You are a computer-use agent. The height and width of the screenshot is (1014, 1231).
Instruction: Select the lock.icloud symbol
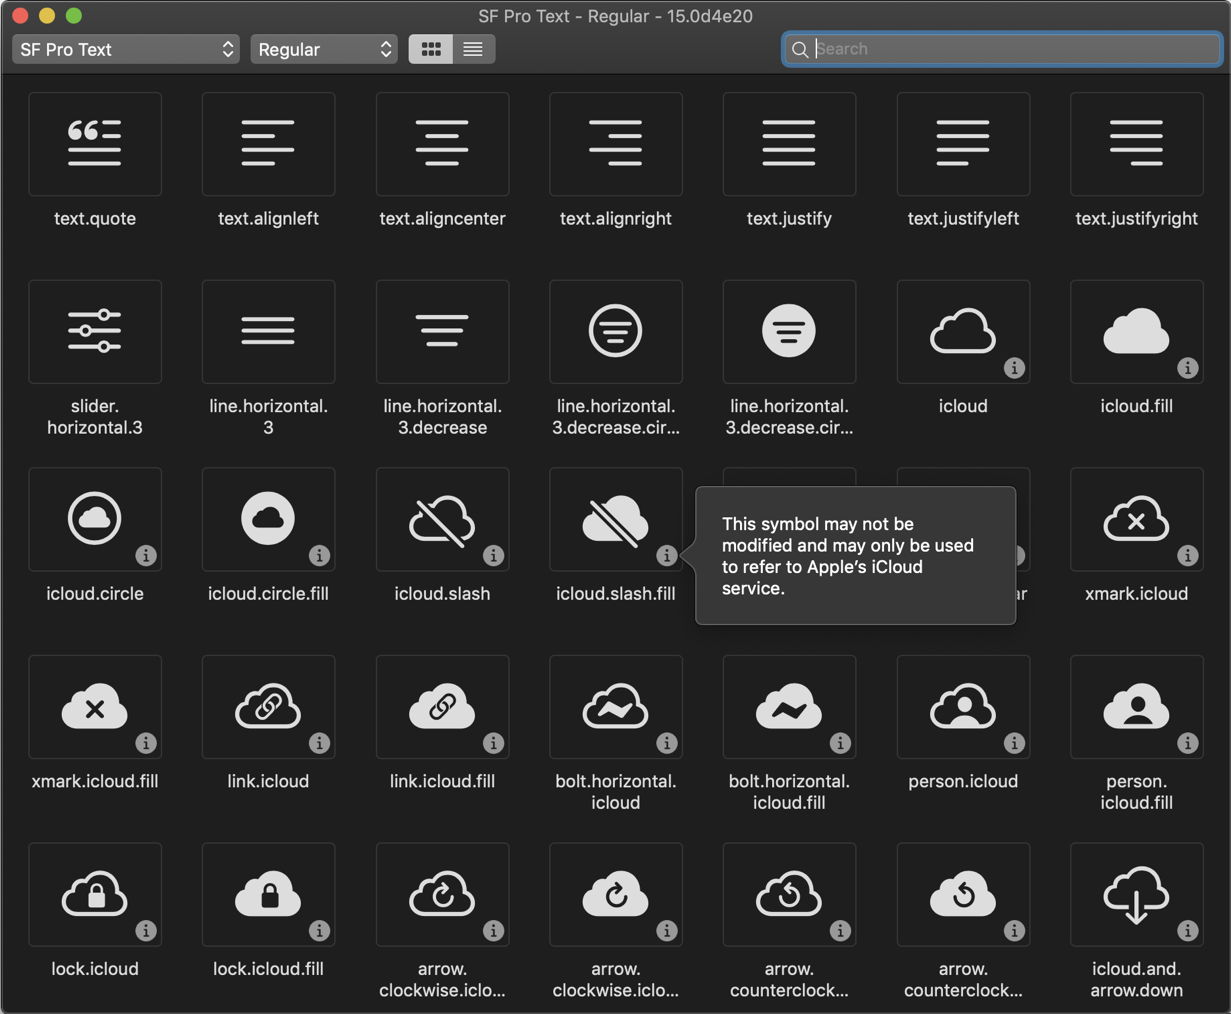tap(95, 894)
